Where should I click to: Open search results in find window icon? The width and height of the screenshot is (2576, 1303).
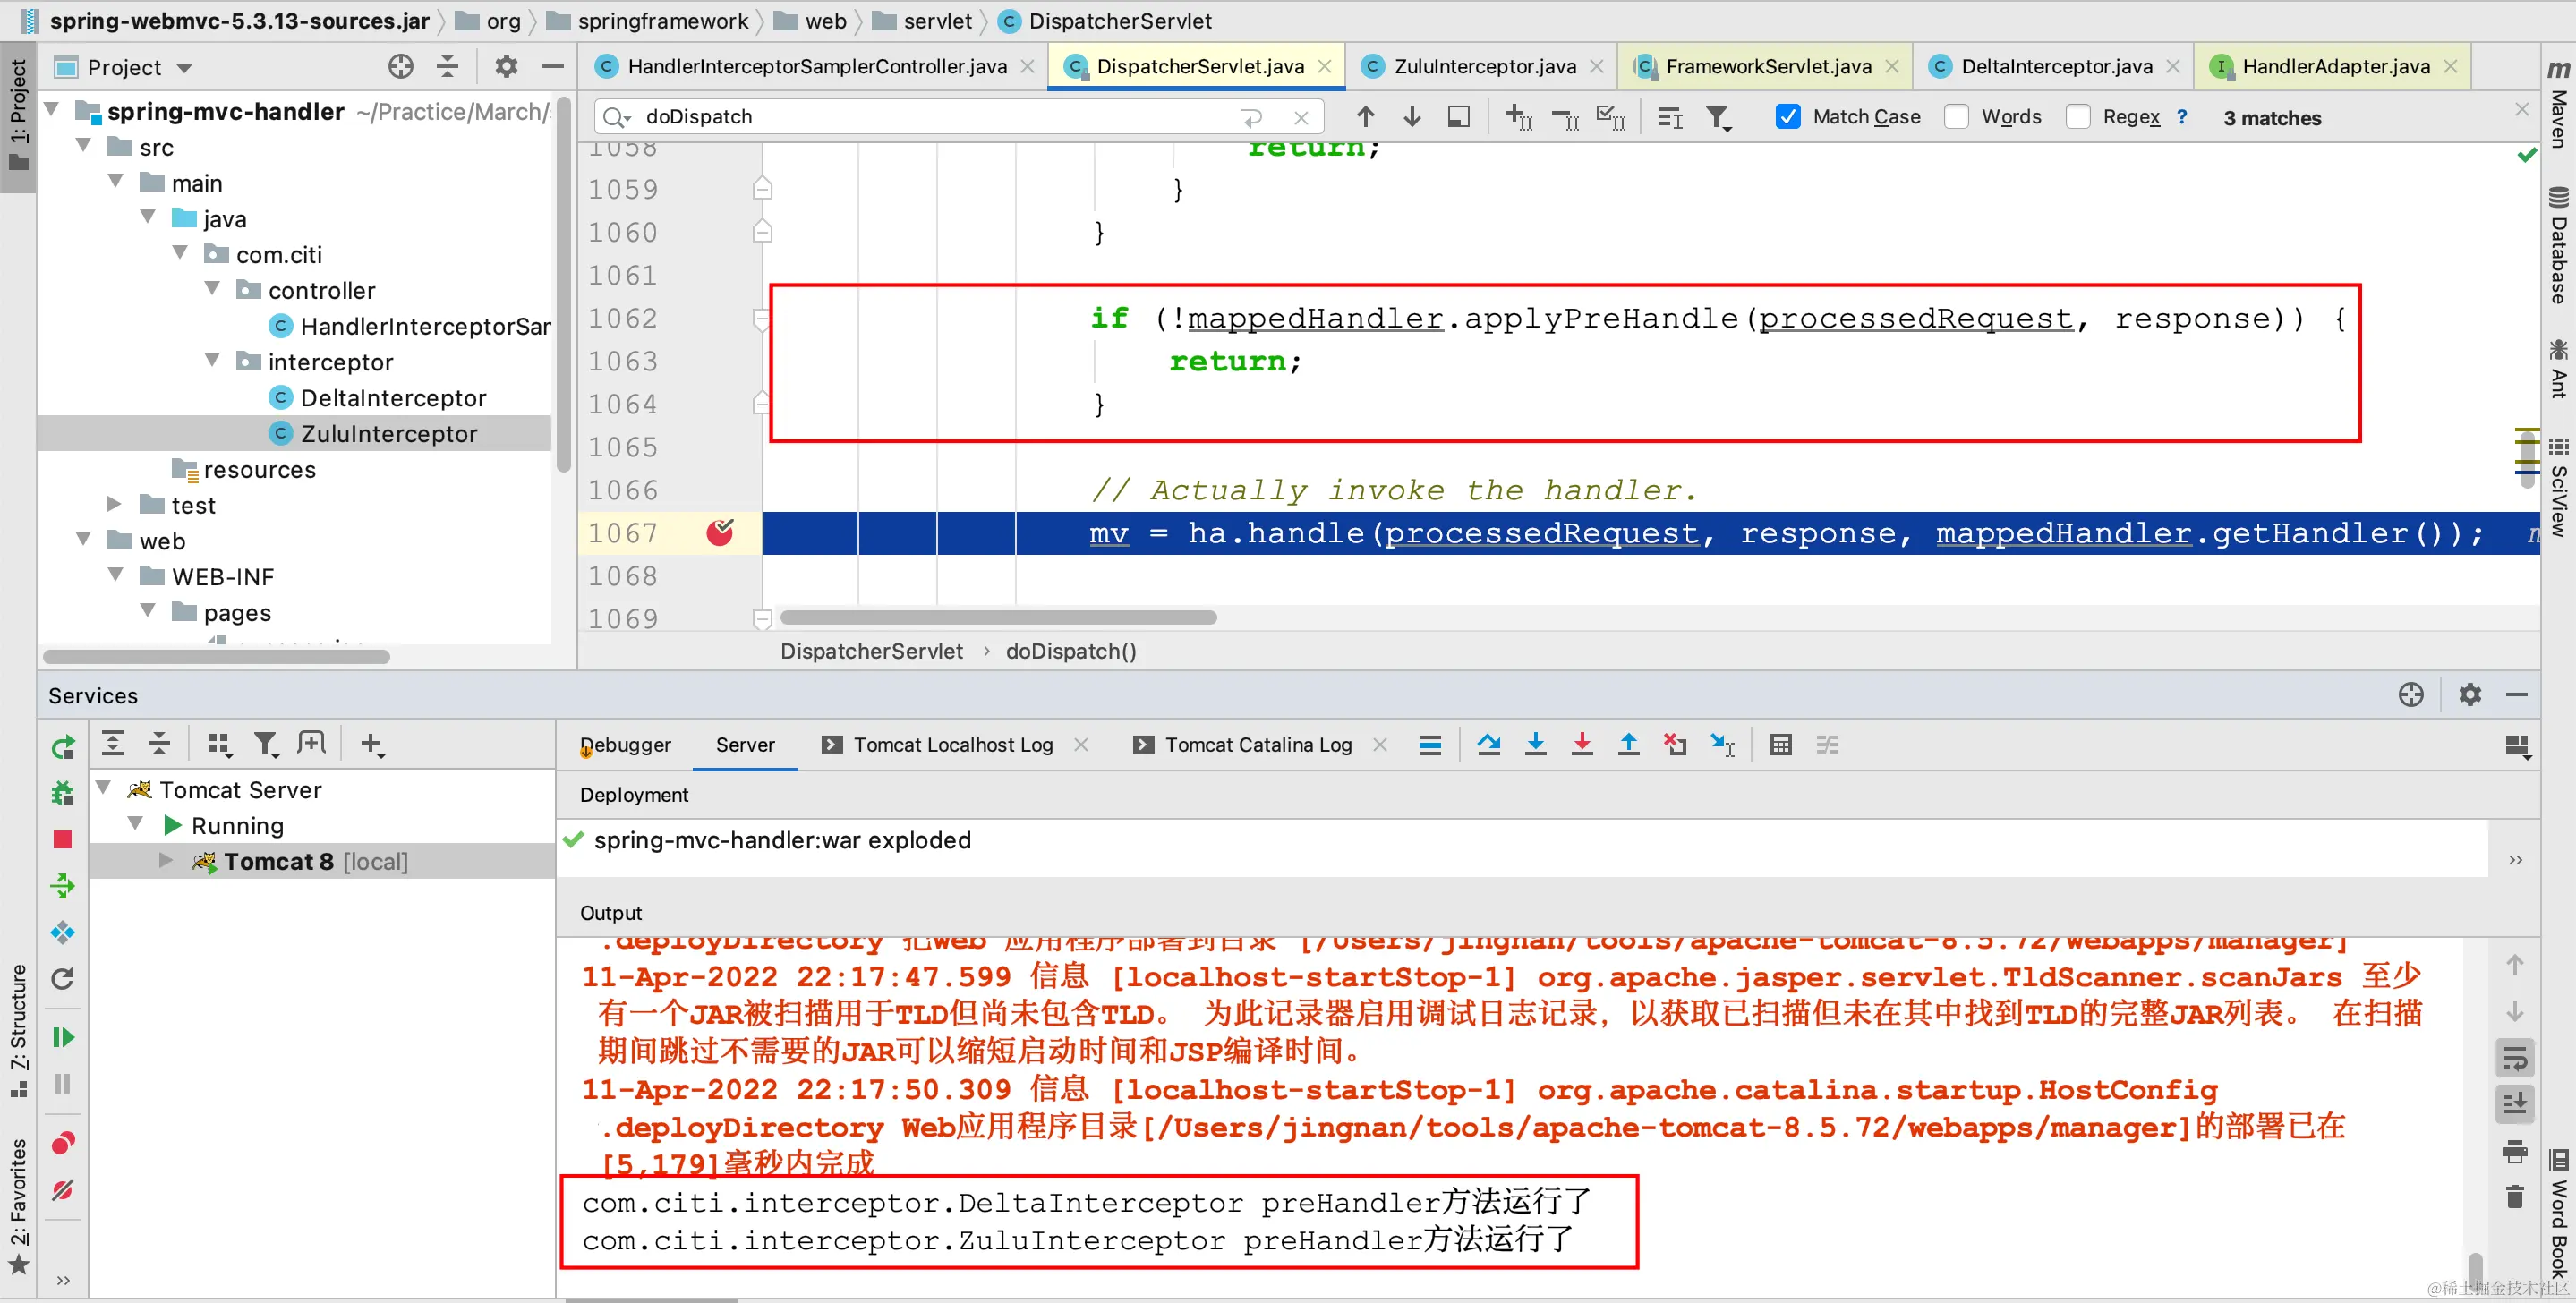click(x=1459, y=117)
